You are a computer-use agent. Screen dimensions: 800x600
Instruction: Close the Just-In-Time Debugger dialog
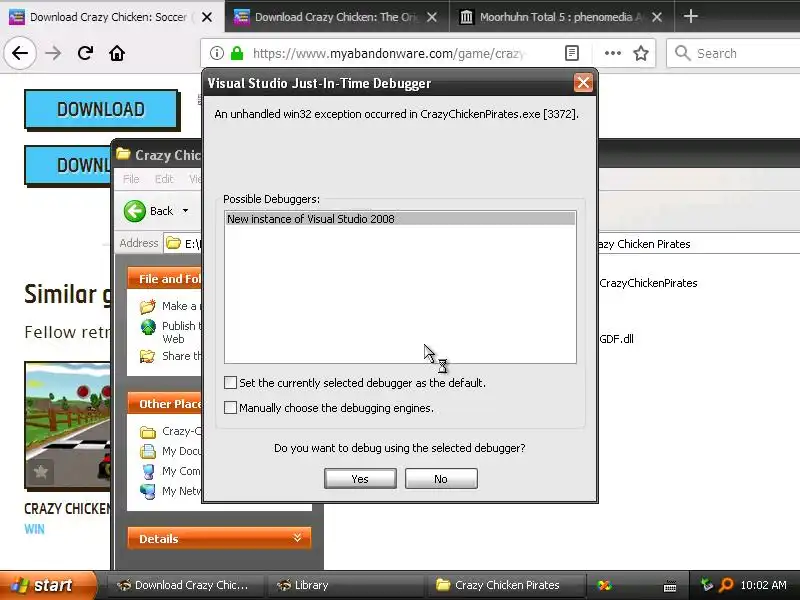click(583, 83)
